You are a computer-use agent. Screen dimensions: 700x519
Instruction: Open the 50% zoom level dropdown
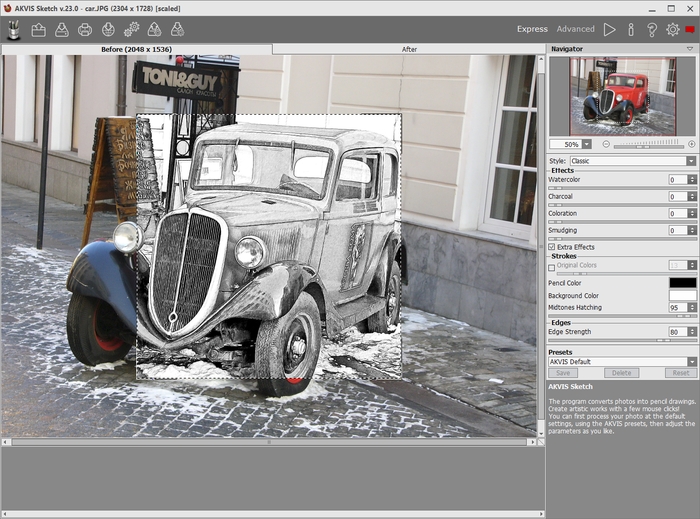587,144
